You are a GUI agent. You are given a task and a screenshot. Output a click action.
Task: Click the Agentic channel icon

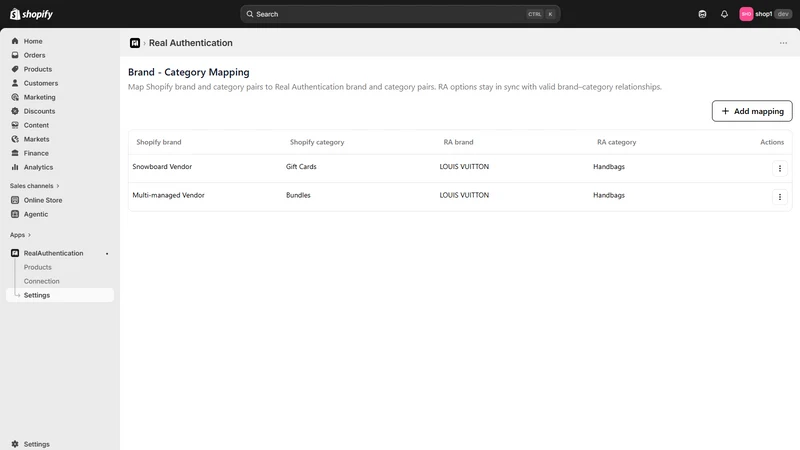[x=15, y=214]
